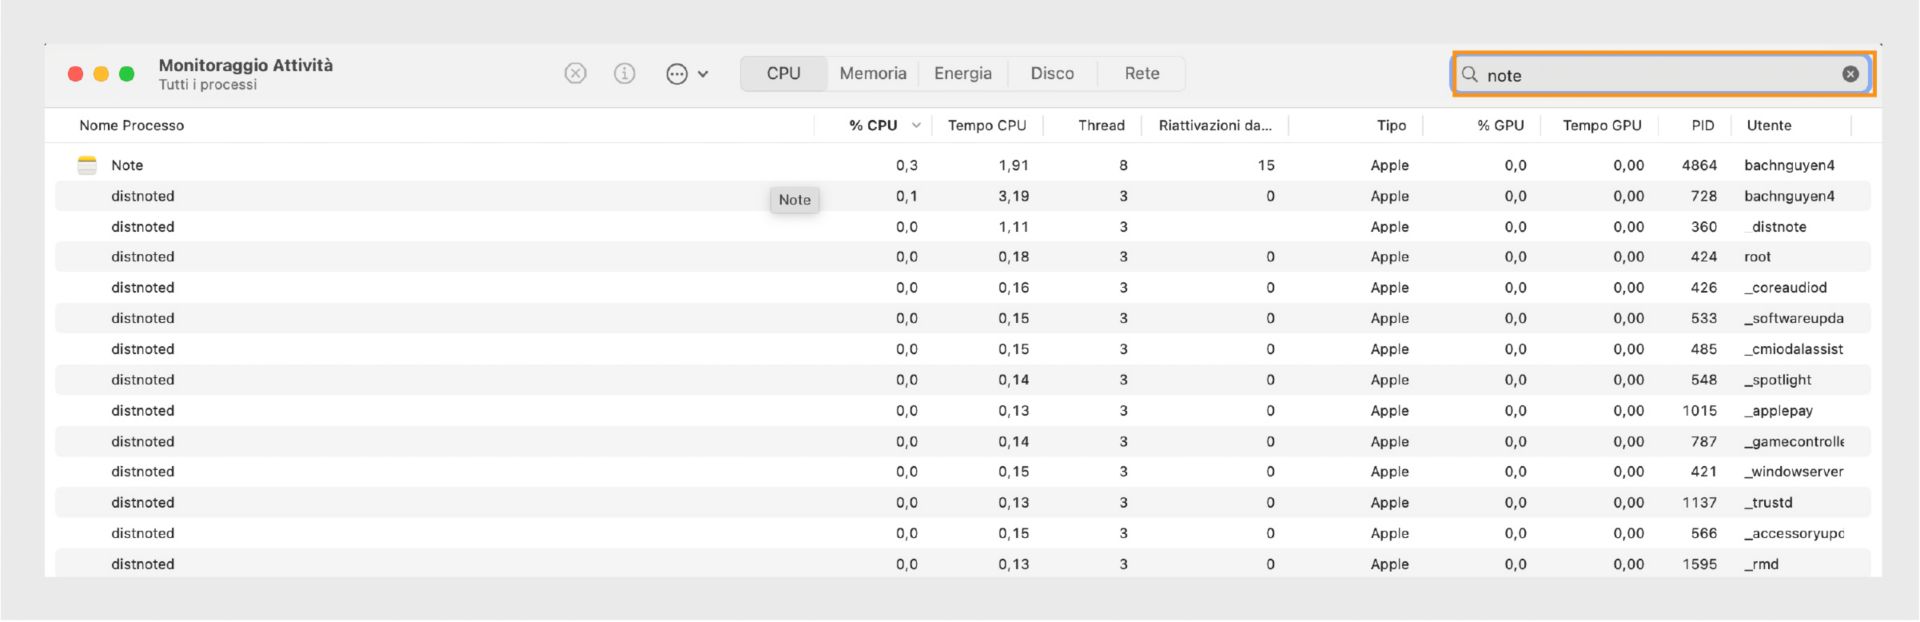The height and width of the screenshot is (622, 1920).
Task: Select the PID cell 566
Action: coord(1704,533)
